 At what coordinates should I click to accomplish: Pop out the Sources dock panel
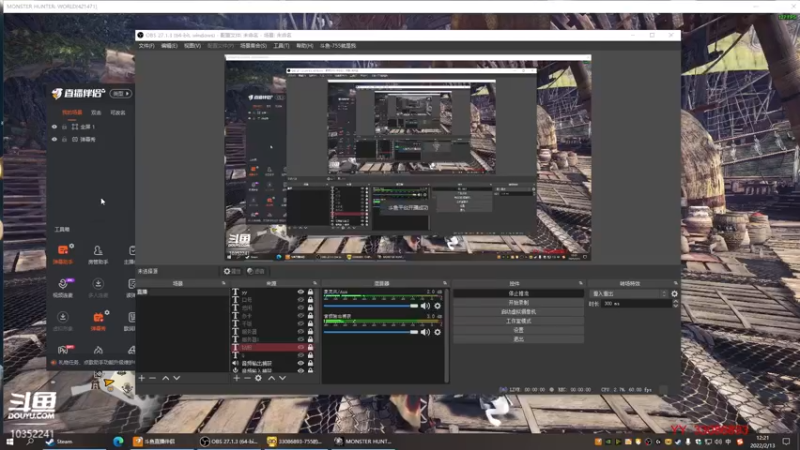[315, 283]
